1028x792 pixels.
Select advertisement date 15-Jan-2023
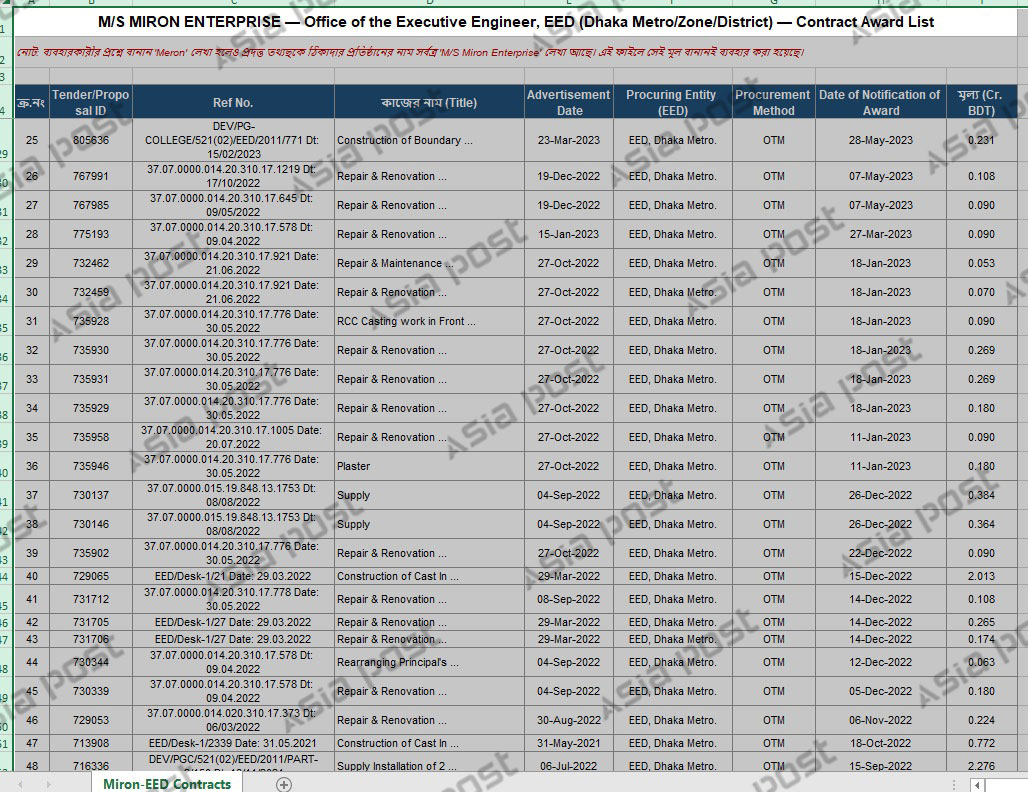point(568,234)
